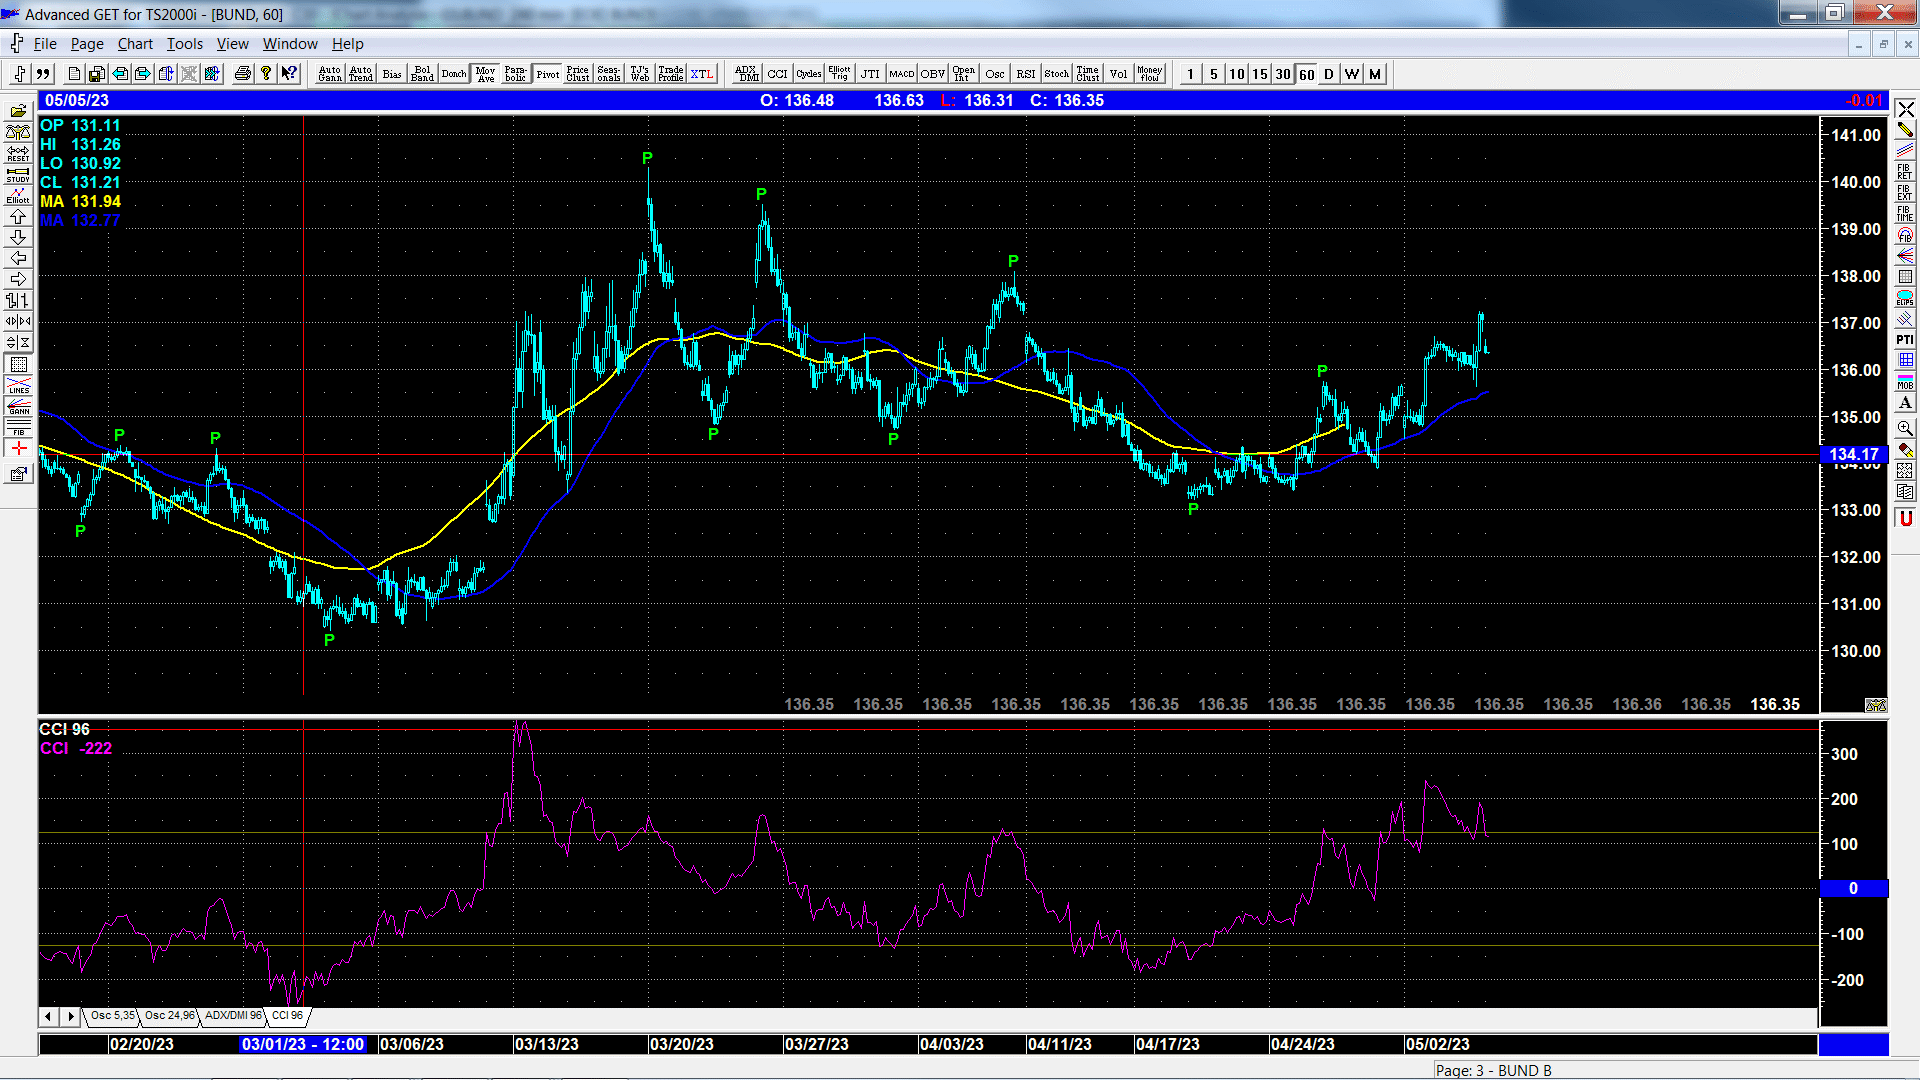Click the CCI zero level blue marker
The width and height of the screenshot is (1920, 1080).
[x=1853, y=888]
